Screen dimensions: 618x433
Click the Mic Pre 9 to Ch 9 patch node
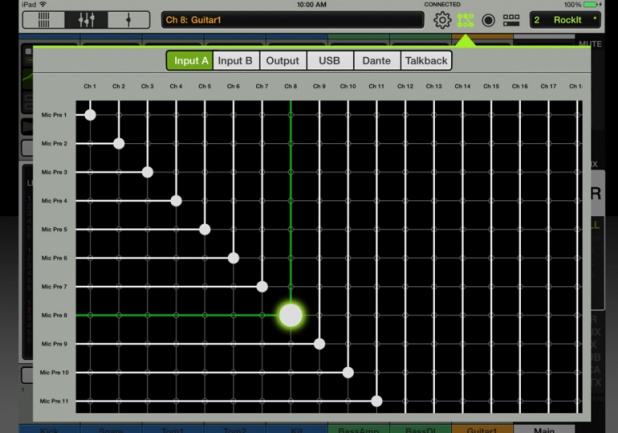[319, 344]
